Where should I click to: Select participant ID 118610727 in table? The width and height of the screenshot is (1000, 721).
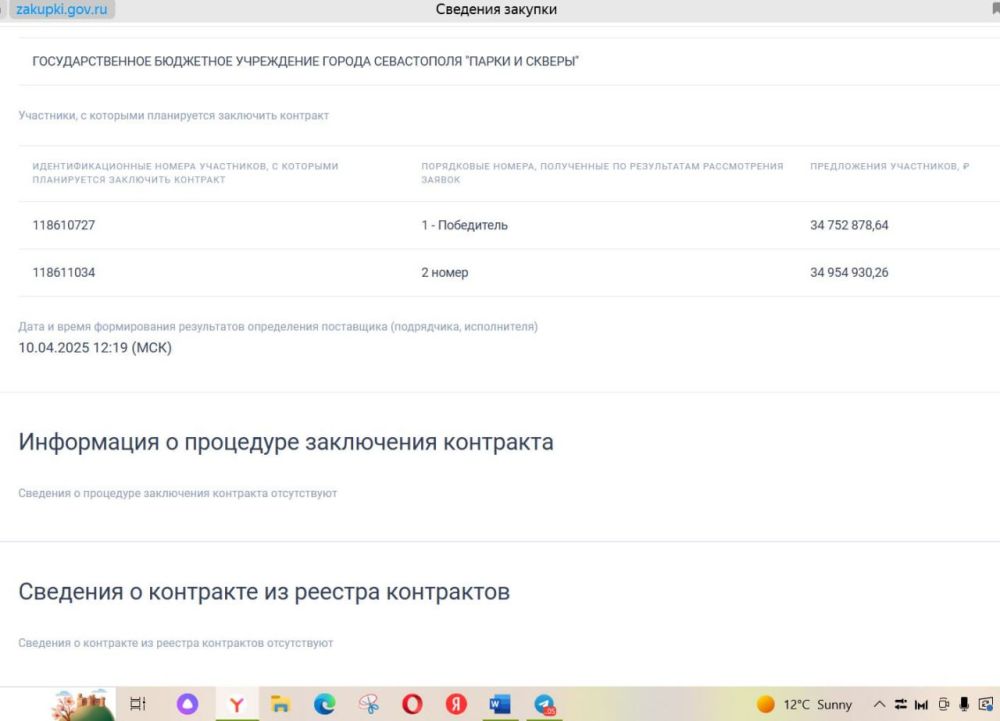pos(64,225)
